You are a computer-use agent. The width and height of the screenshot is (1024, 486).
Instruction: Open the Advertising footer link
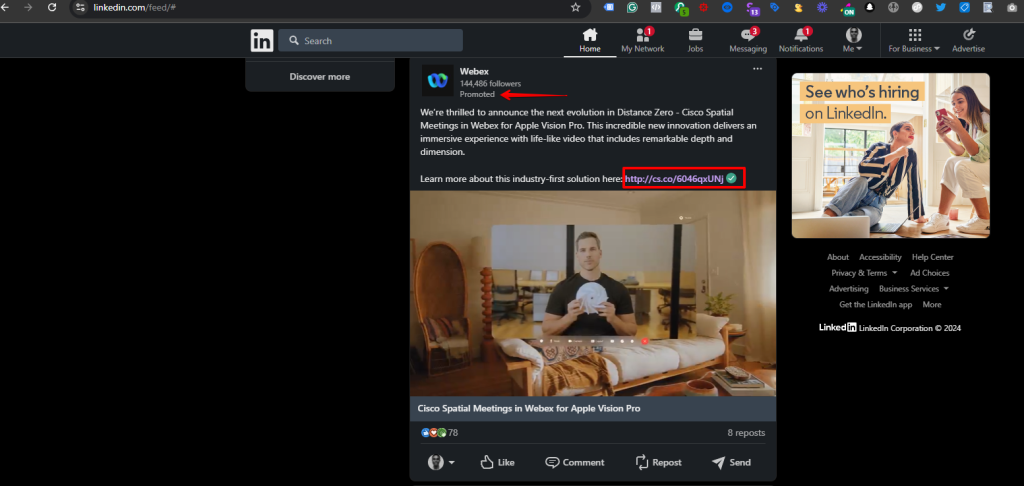[x=849, y=289]
